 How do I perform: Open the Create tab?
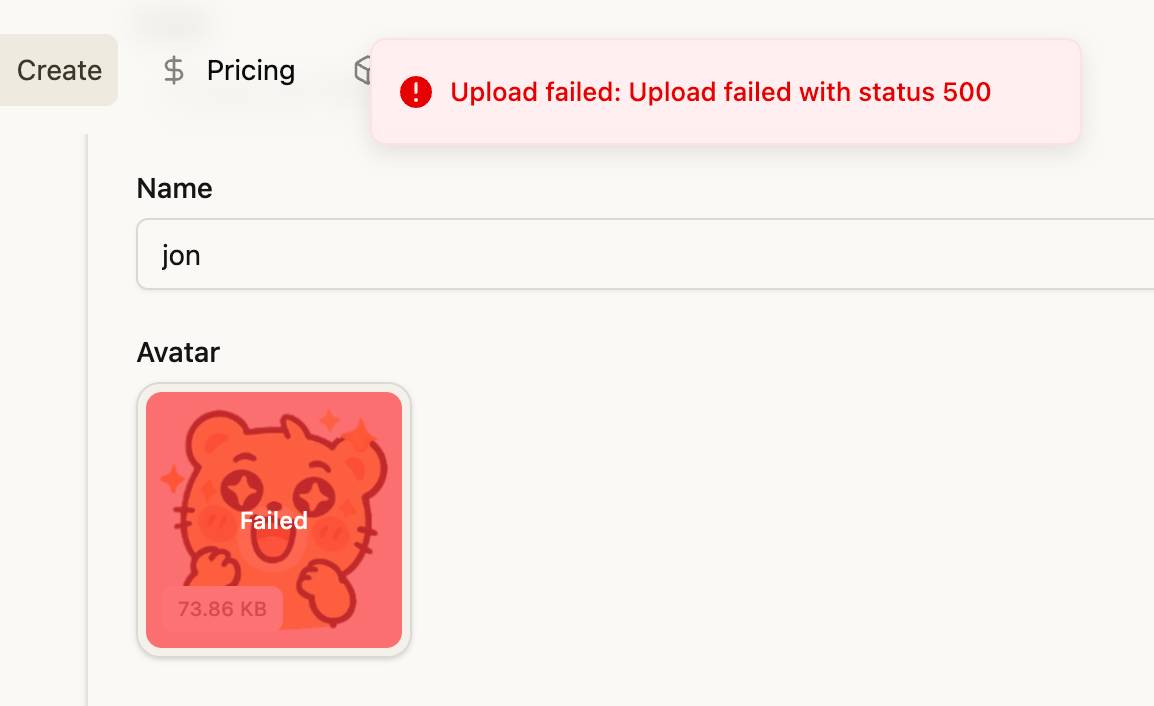click(59, 70)
